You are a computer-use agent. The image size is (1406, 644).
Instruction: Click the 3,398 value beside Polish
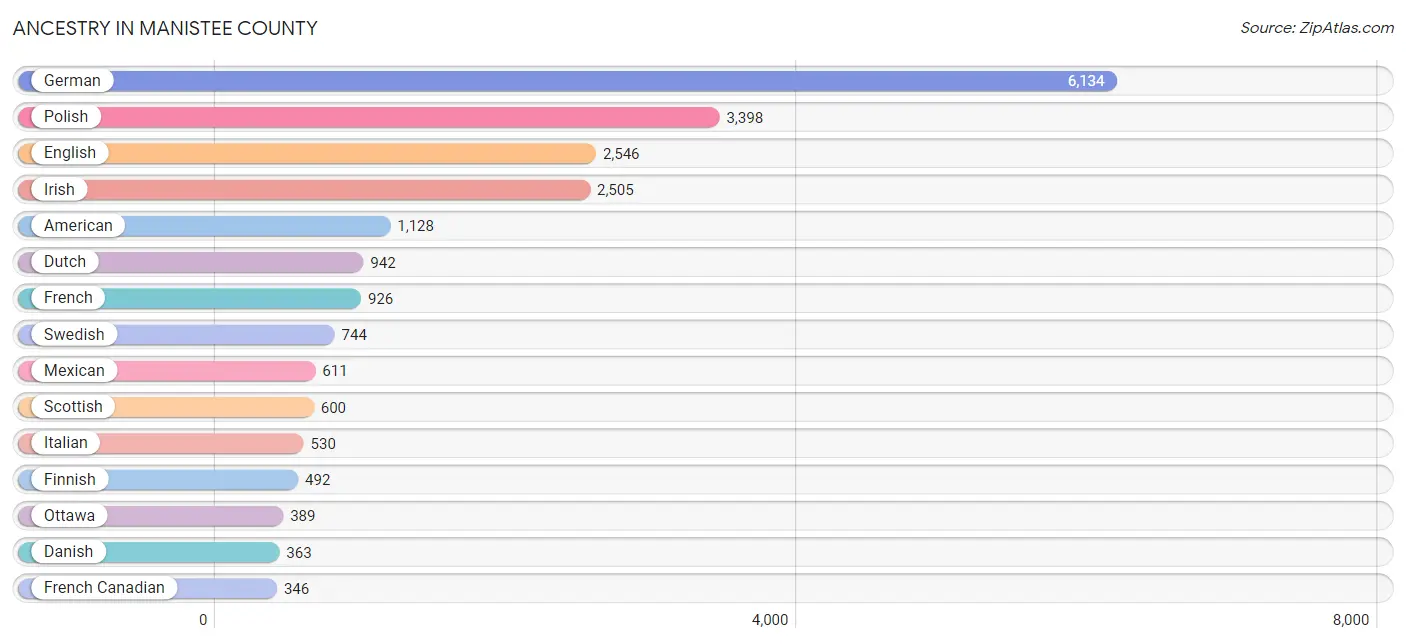pos(744,118)
